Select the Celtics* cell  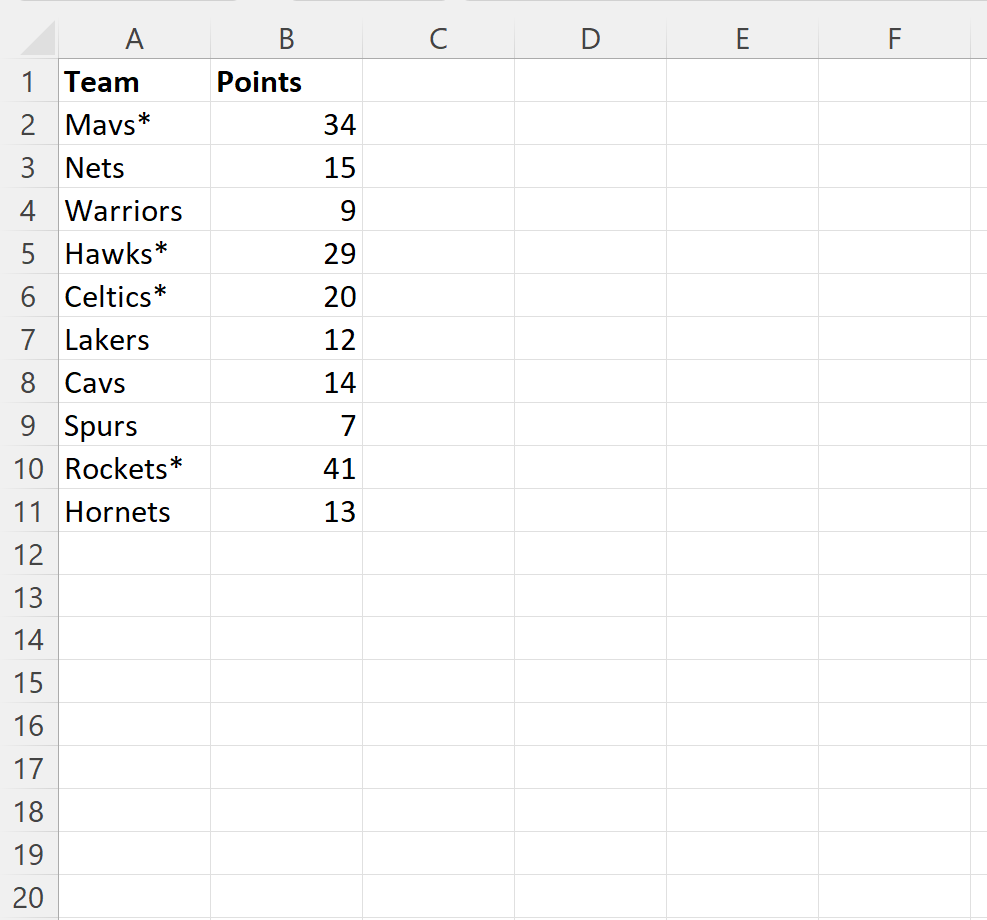pos(134,297)
